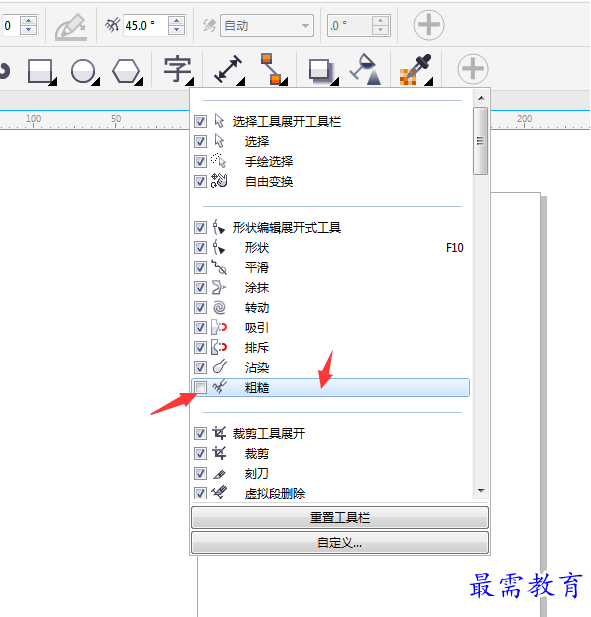Click the list scrollbar thumb

coord(480,141)
